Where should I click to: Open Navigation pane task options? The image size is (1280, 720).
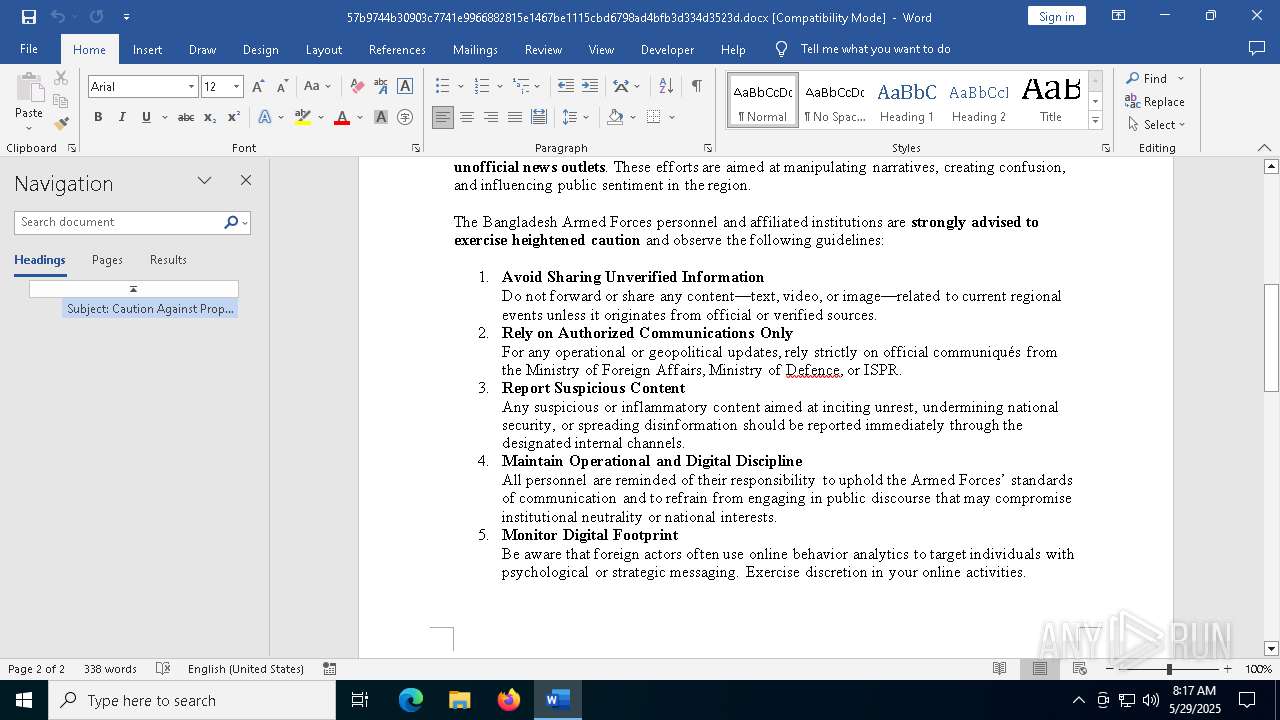point(205,181)
